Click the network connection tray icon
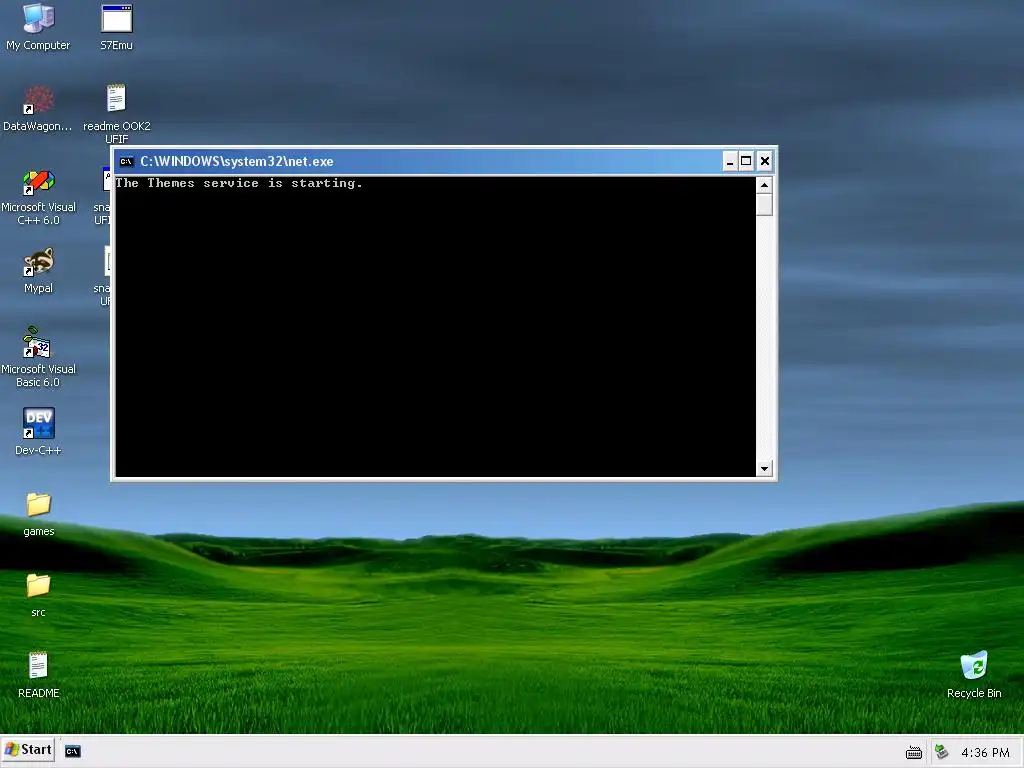 pyautogui.click(x=941, y=752)
